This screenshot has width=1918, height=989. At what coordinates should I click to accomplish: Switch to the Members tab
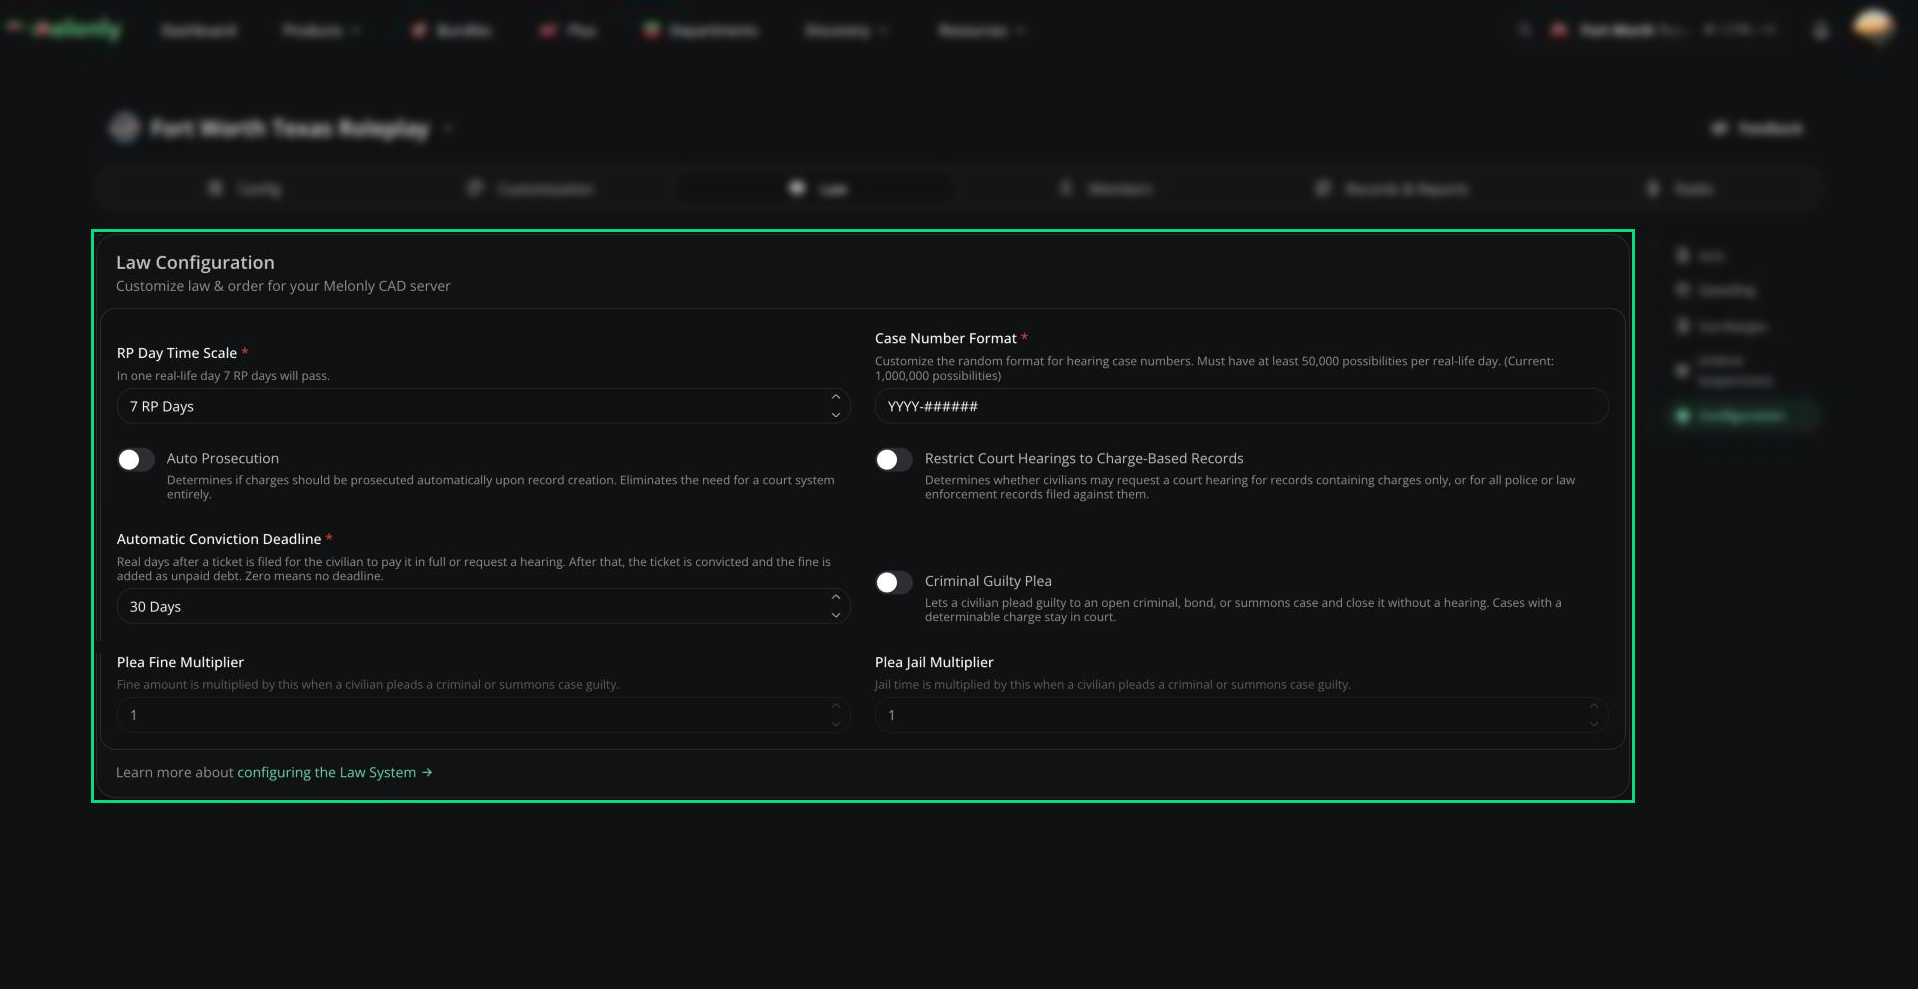click(1105, 189)
